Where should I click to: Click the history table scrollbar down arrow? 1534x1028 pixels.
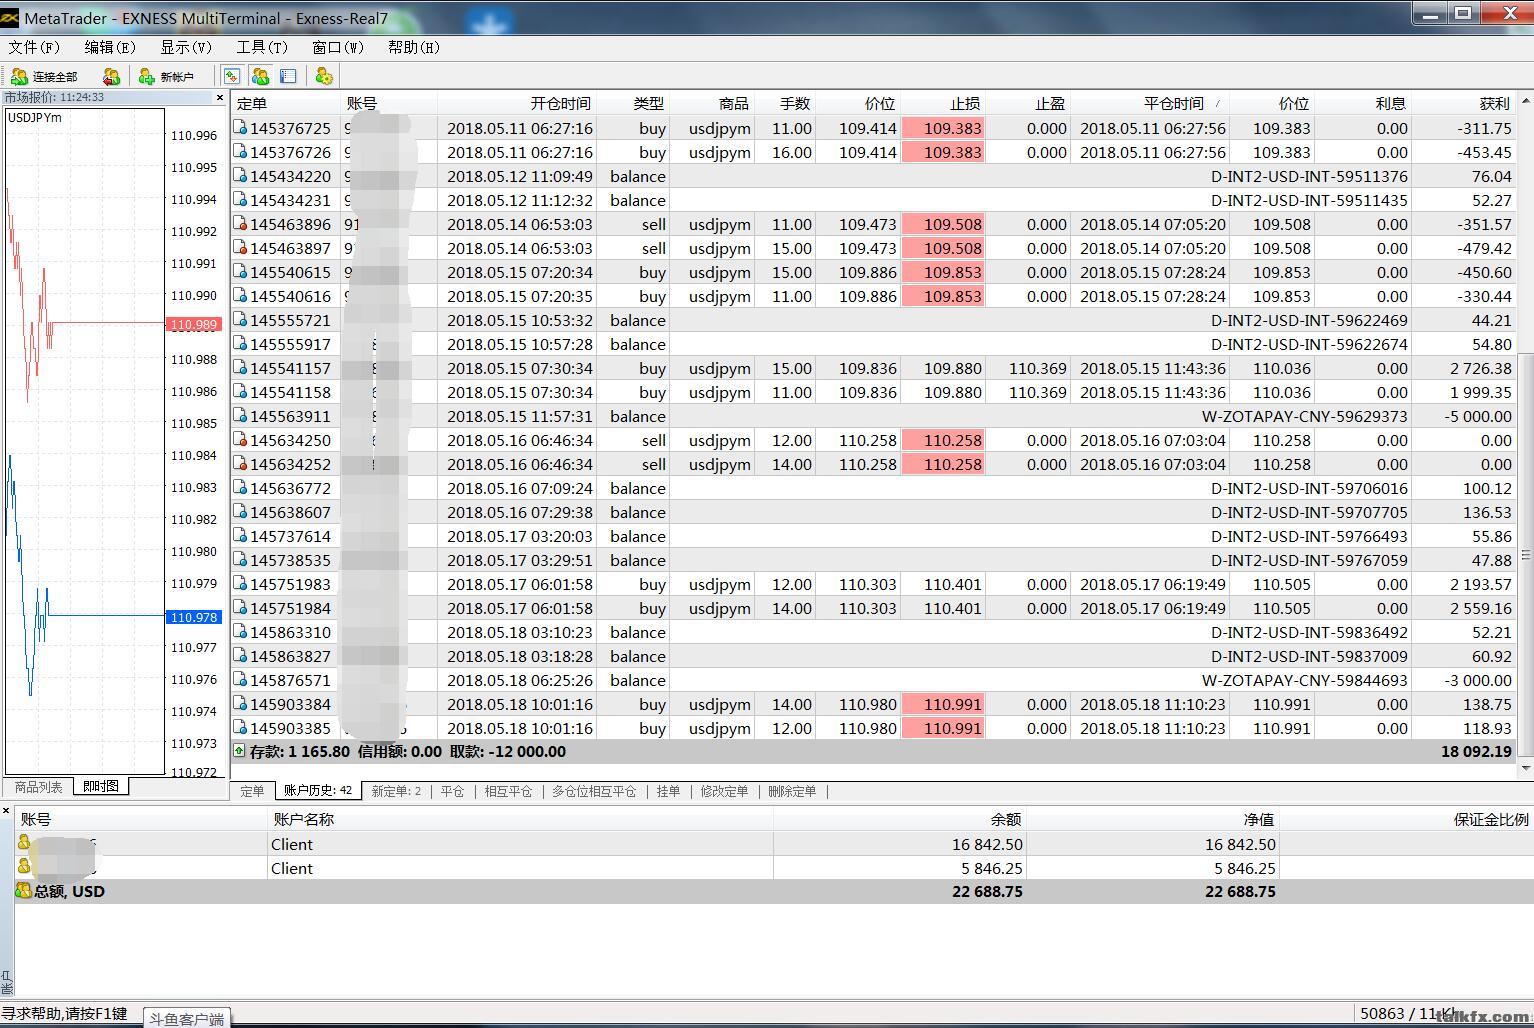point(1525,767)
